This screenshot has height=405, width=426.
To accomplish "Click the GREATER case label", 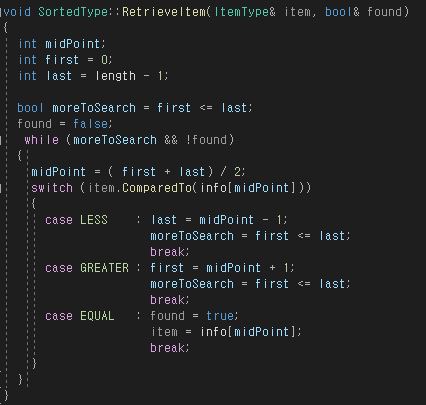I will tap(104, 268).
